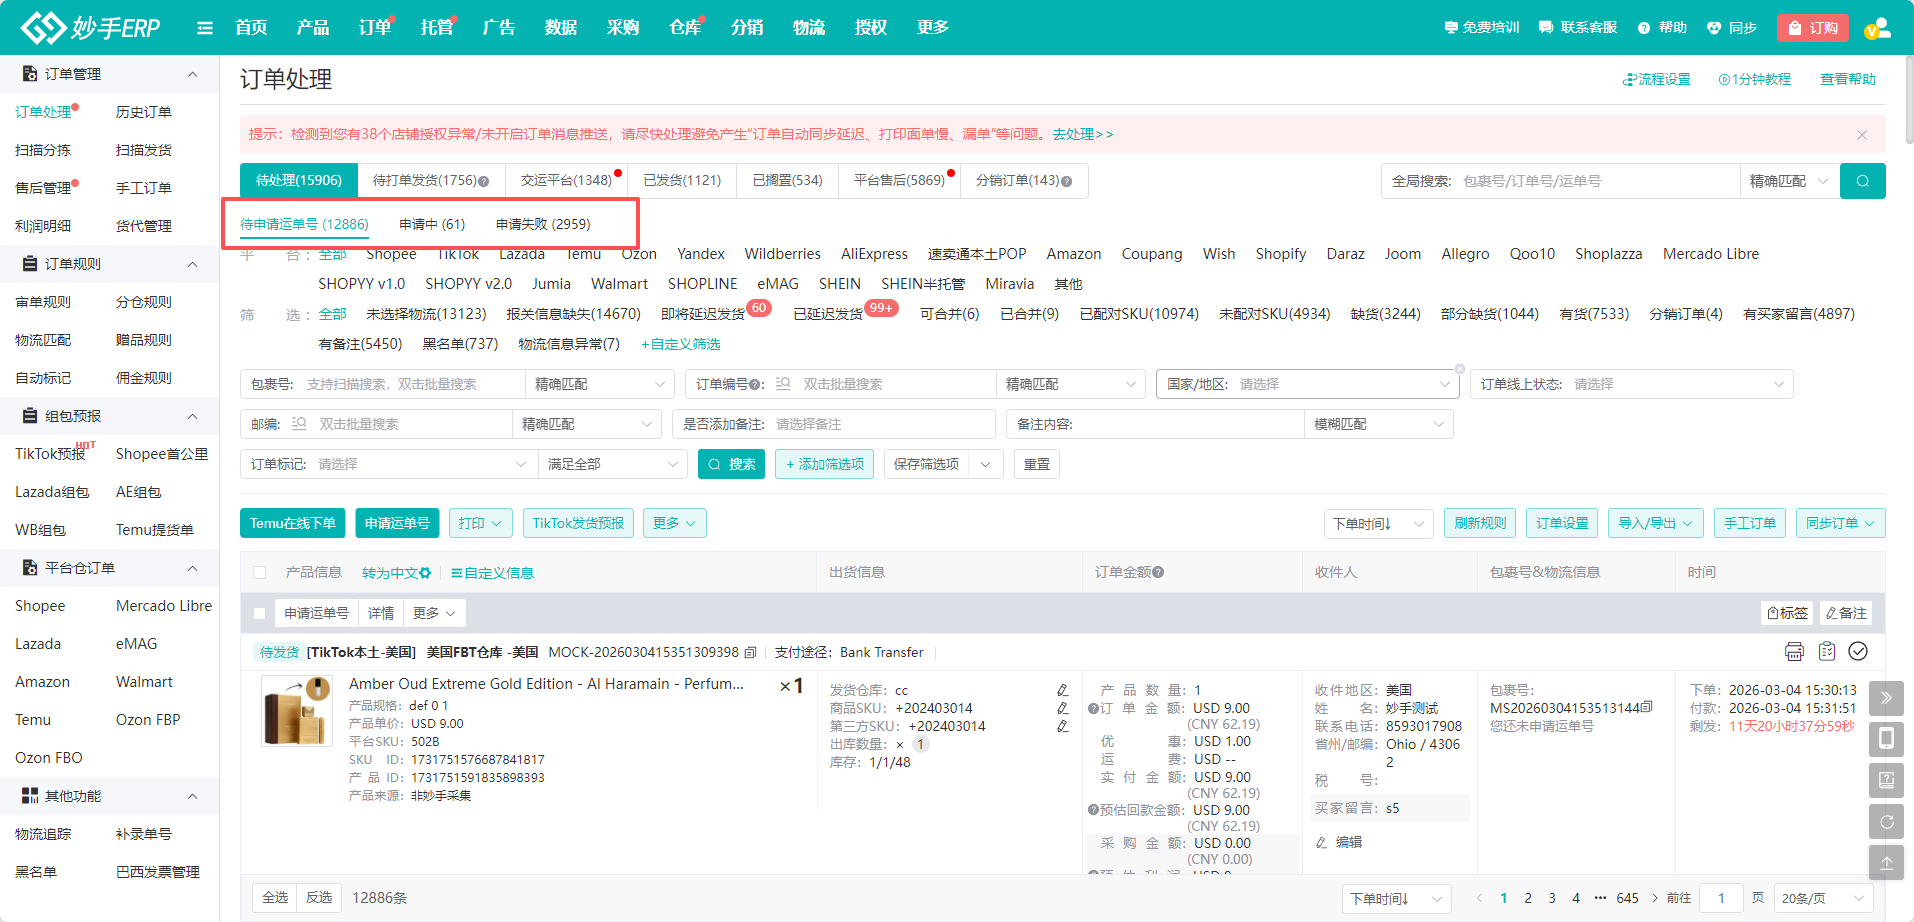Click the teal 搜索 search button

[x=731, y=464]
